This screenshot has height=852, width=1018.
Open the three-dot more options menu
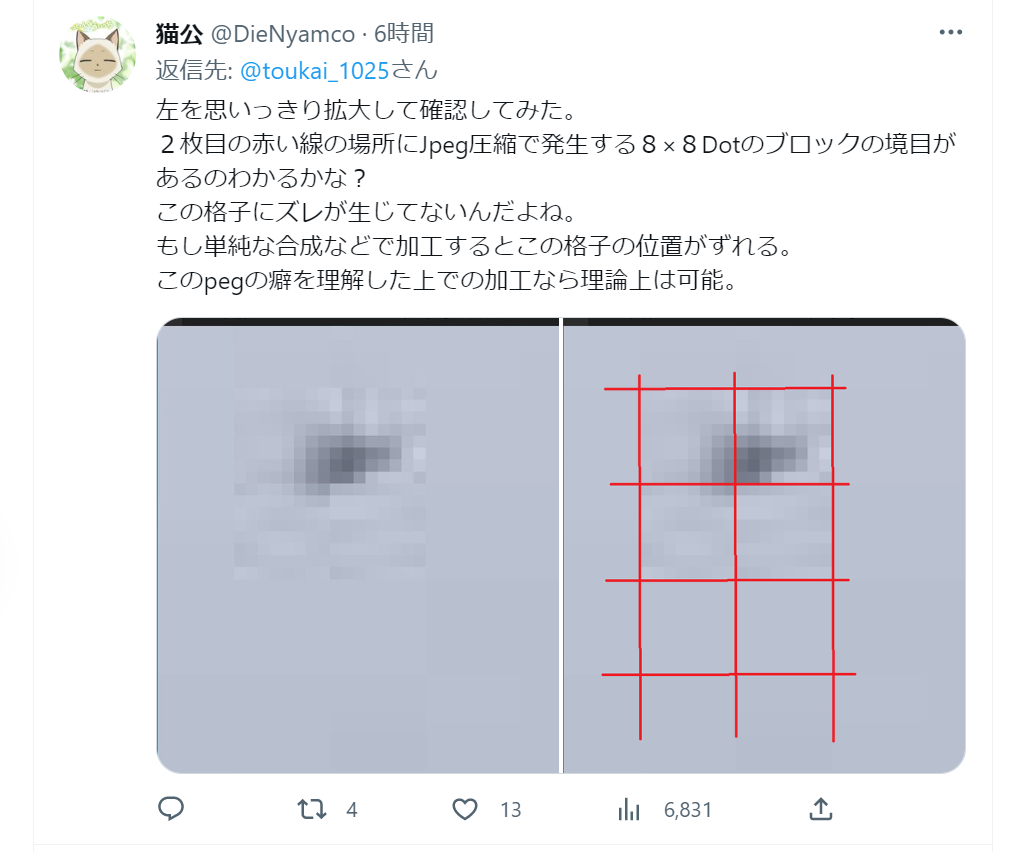[950, 32]
